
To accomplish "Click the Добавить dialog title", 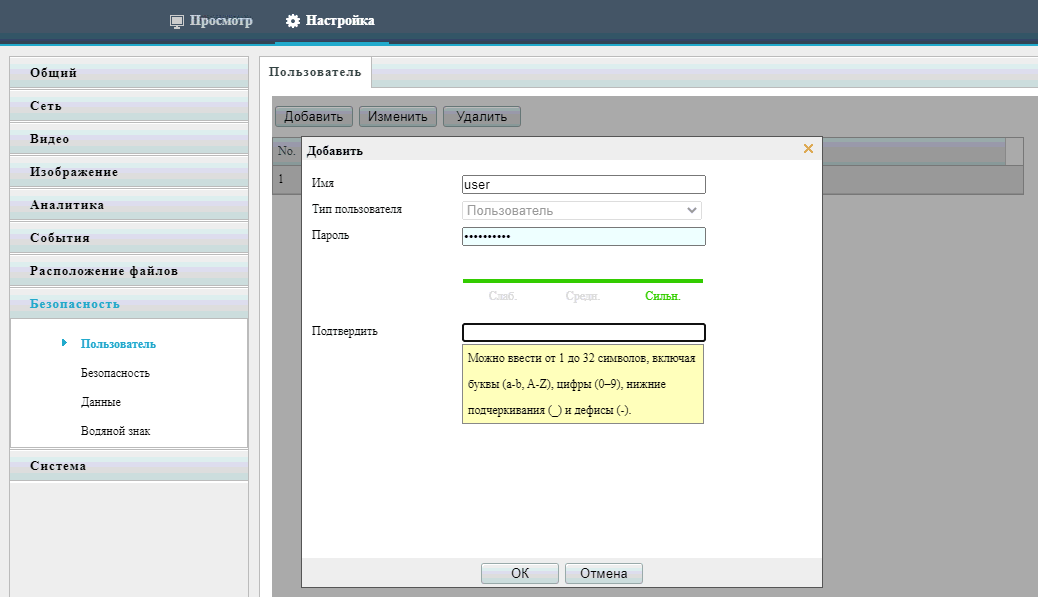I will [x=335, y=151].
